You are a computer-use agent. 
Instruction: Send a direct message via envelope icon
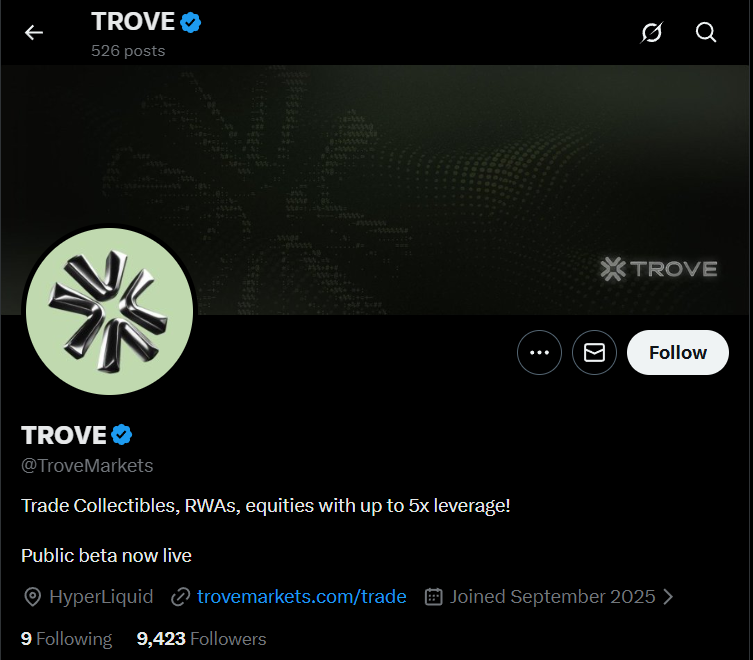tap(594, 353)
